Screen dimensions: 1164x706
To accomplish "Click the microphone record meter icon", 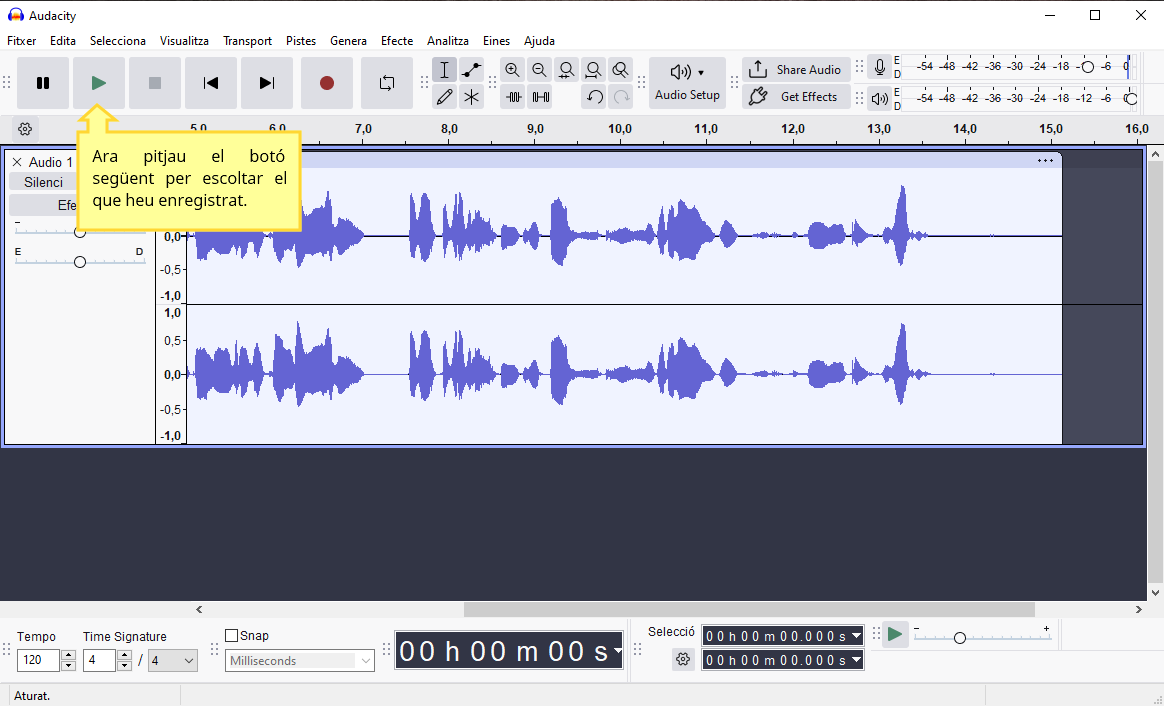I will pyautogui.click(x=880, y=67).
